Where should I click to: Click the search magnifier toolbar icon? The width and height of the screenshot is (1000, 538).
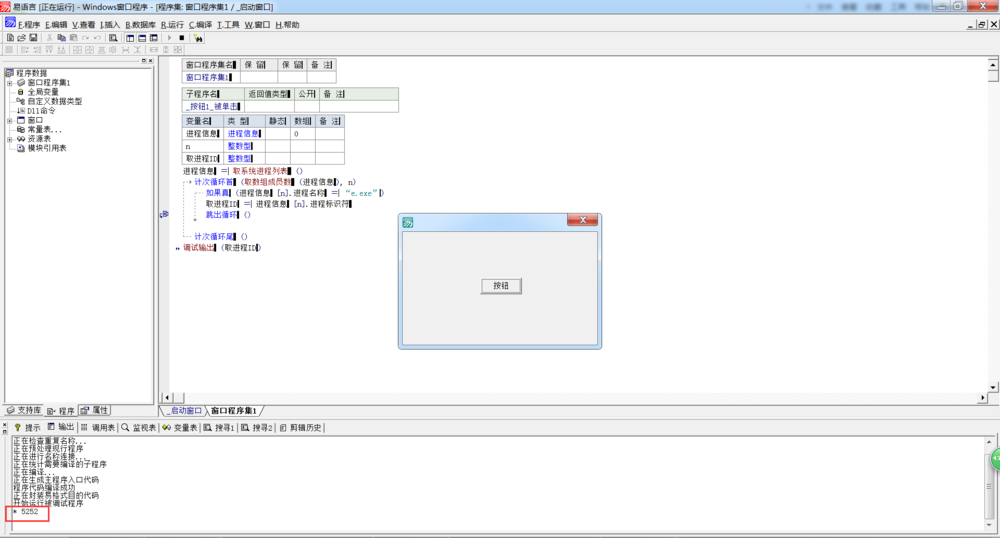point(113,38)
